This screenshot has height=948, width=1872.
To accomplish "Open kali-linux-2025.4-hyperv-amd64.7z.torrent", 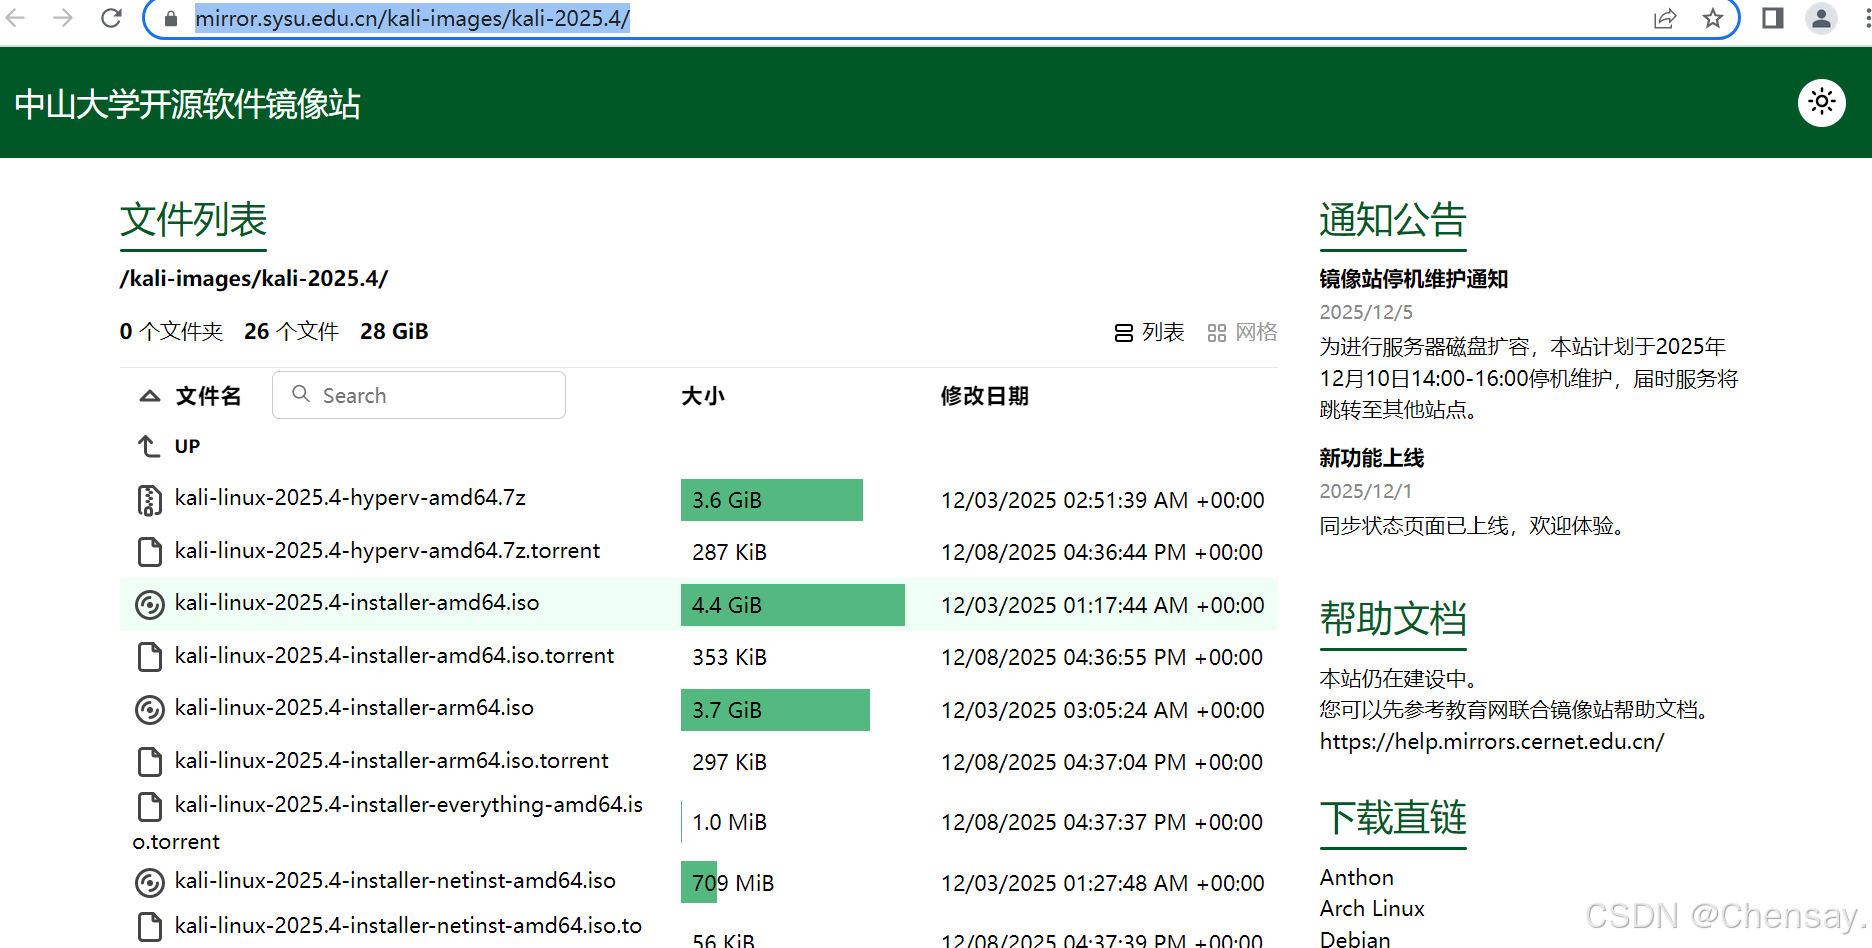I will click(387, 551).
